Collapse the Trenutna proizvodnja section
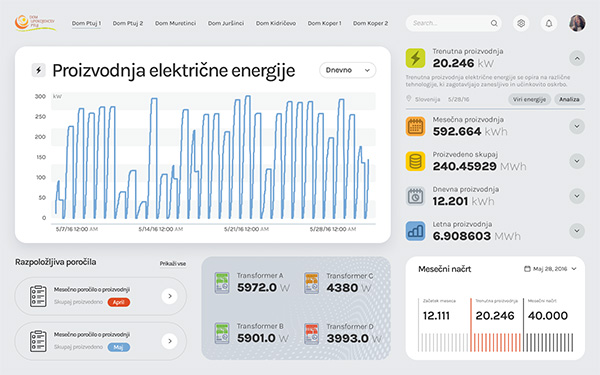The width and height of the screenshot is (600, 375). pos(577,58)
